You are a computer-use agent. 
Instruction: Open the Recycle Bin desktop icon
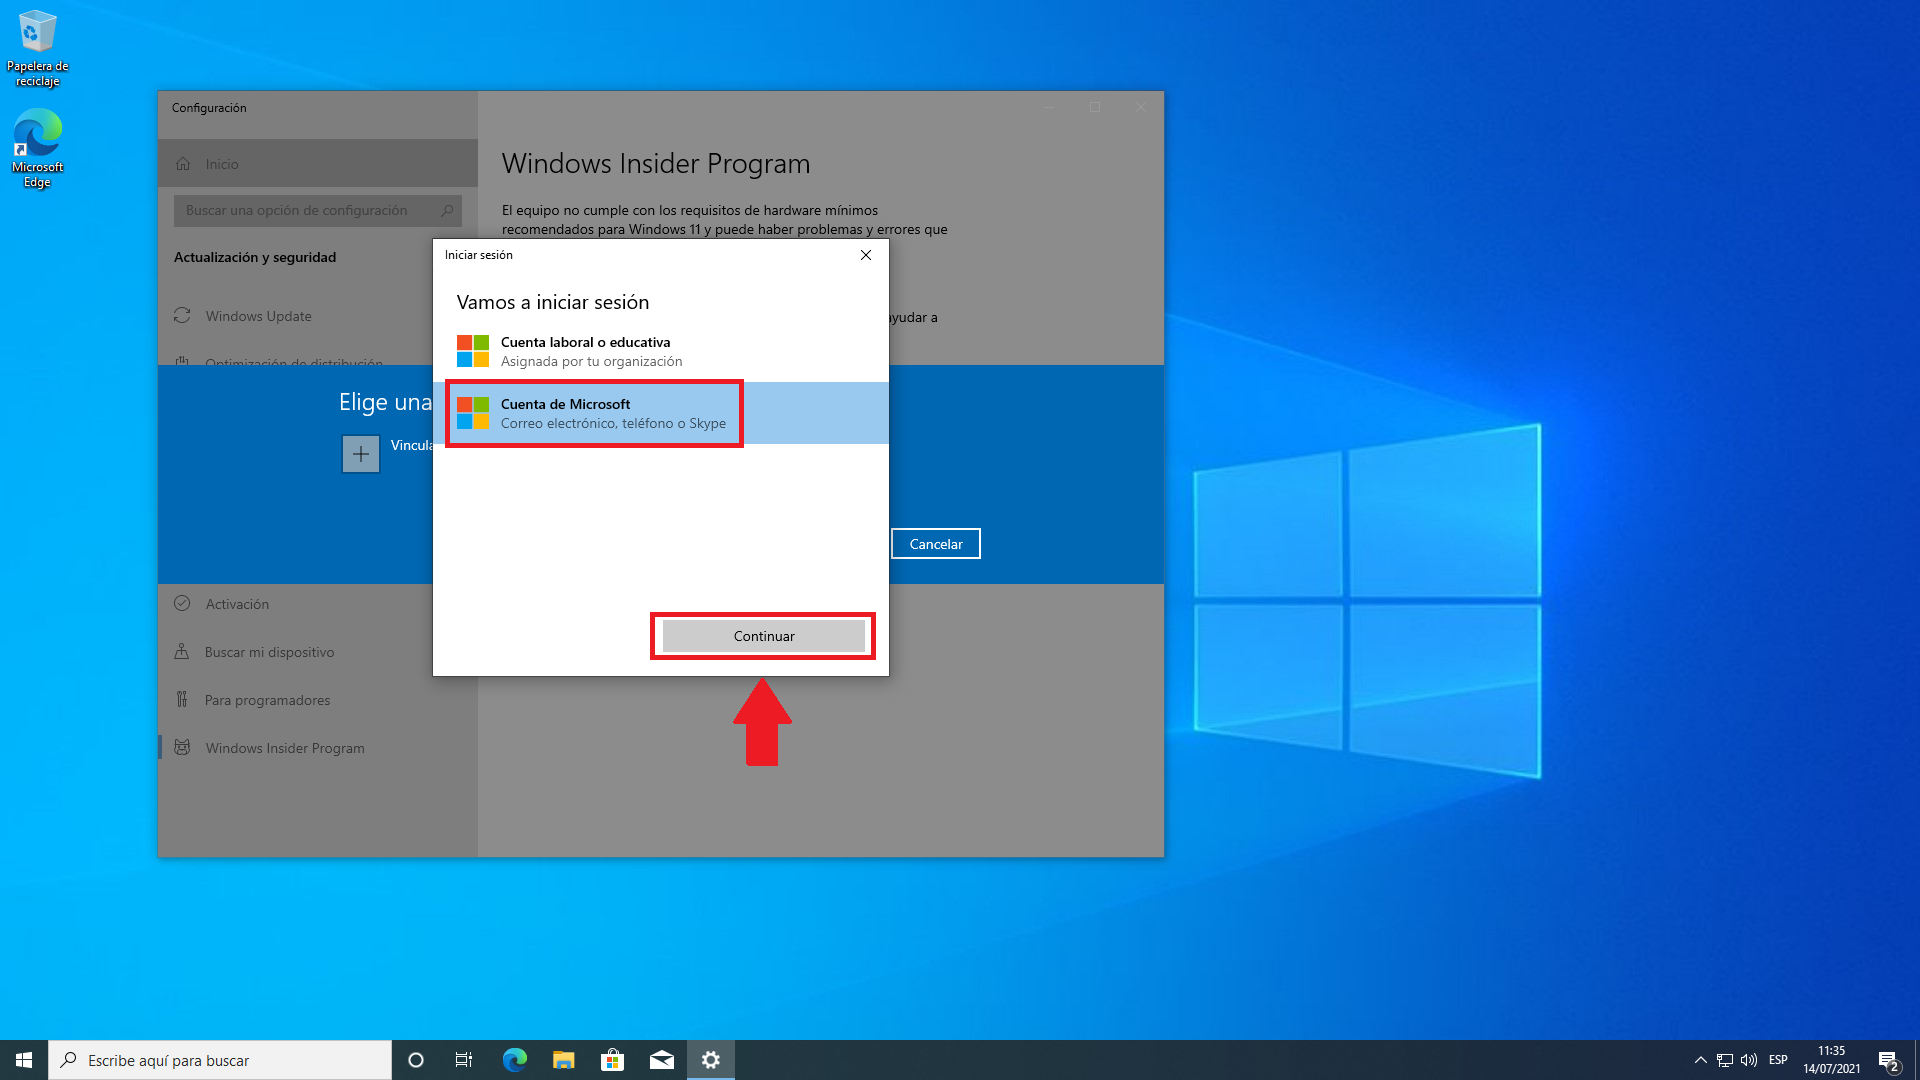37,46
